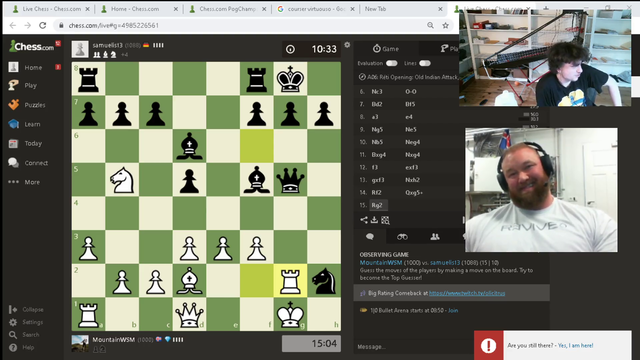
Task: Open the chat bubble tab
Action: point(370,237)
